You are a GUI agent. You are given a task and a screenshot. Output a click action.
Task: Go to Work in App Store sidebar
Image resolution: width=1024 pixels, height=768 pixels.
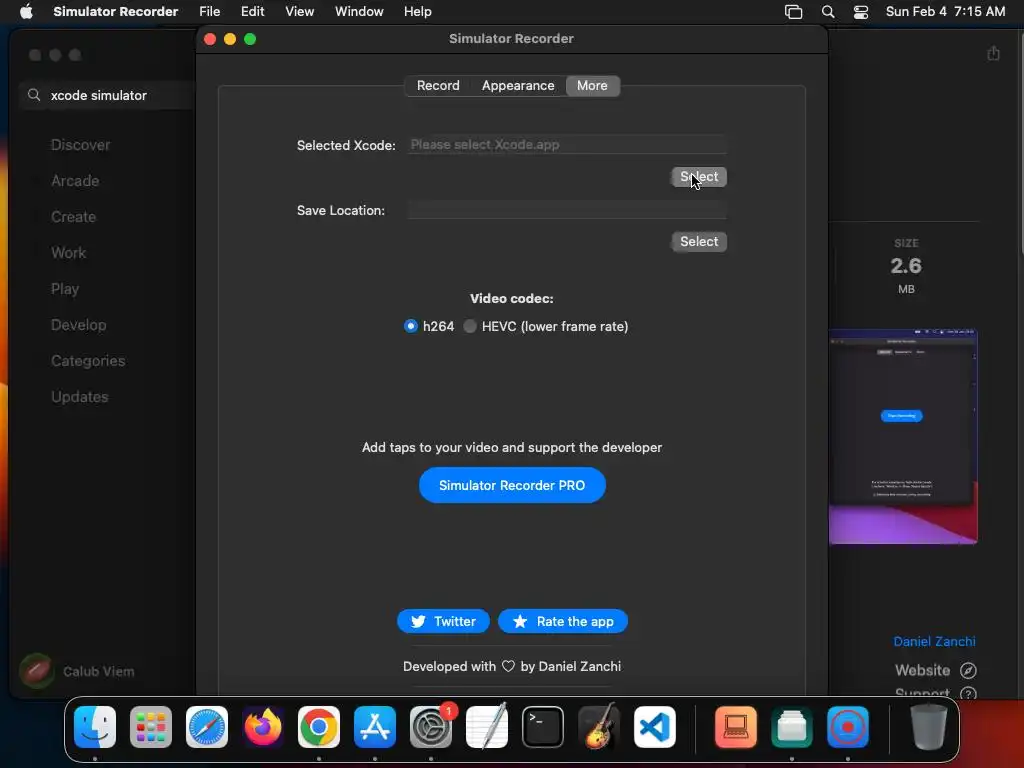click(69, 253)
